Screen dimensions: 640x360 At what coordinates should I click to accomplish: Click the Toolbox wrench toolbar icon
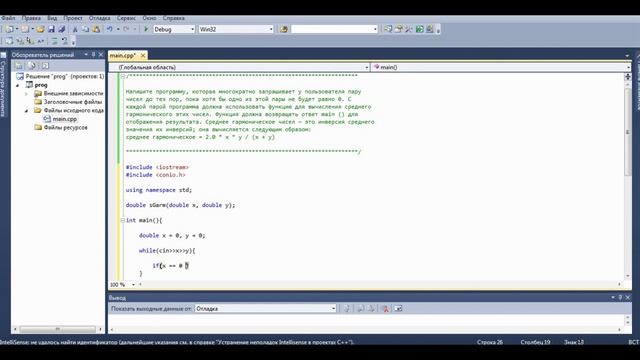[409, 29]
